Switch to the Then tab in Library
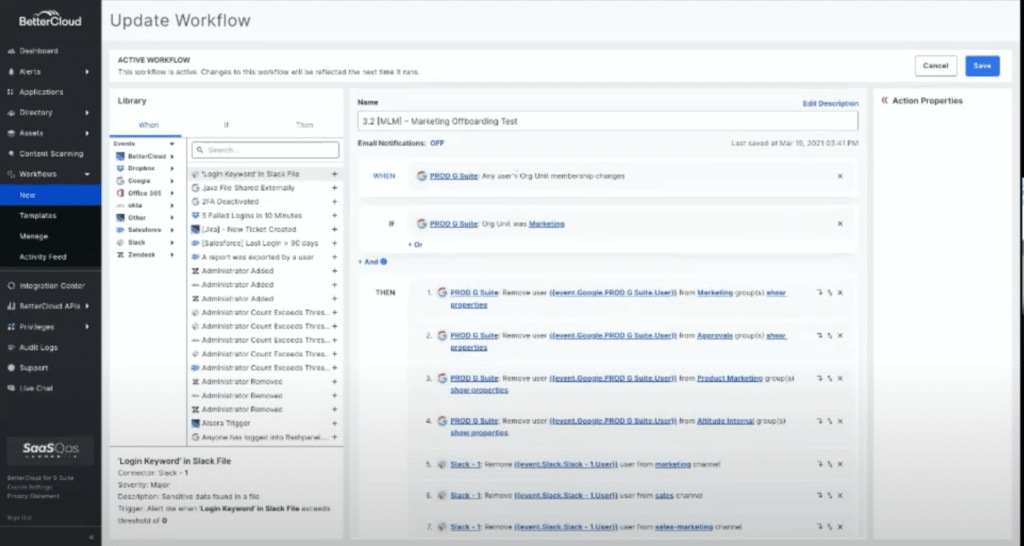Screen dimensions: 1024x546 [304, 125]
